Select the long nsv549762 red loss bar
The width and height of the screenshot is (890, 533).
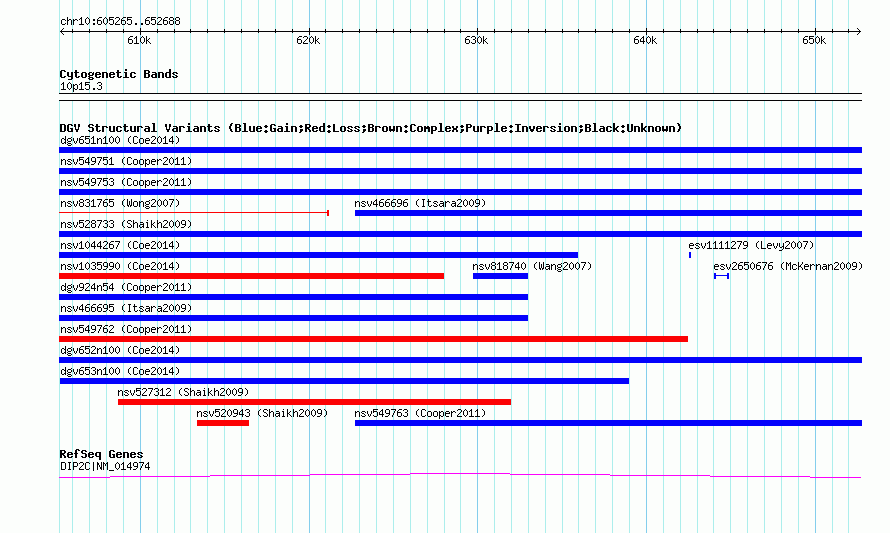click(x=373, y=339)
